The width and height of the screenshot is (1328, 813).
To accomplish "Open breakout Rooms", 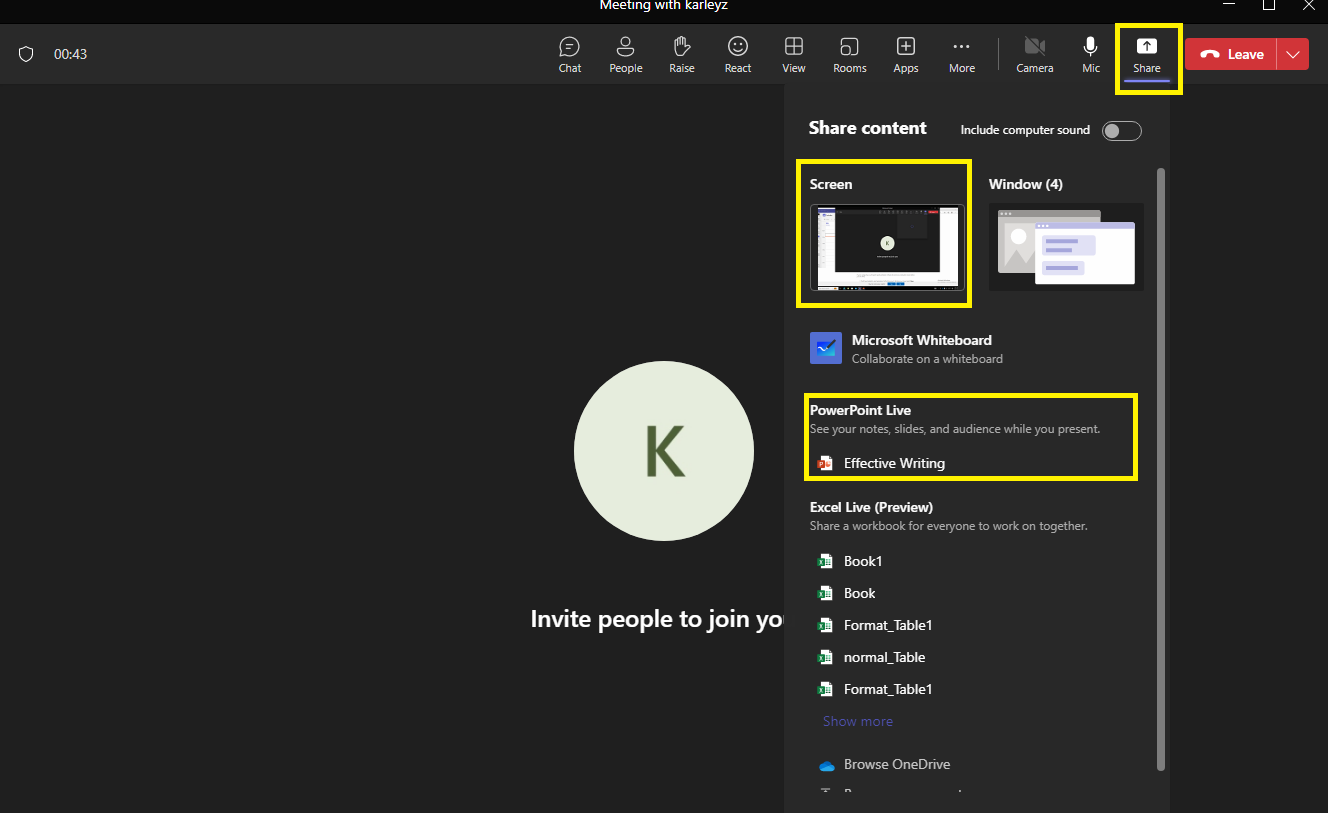I will point(850,55).
